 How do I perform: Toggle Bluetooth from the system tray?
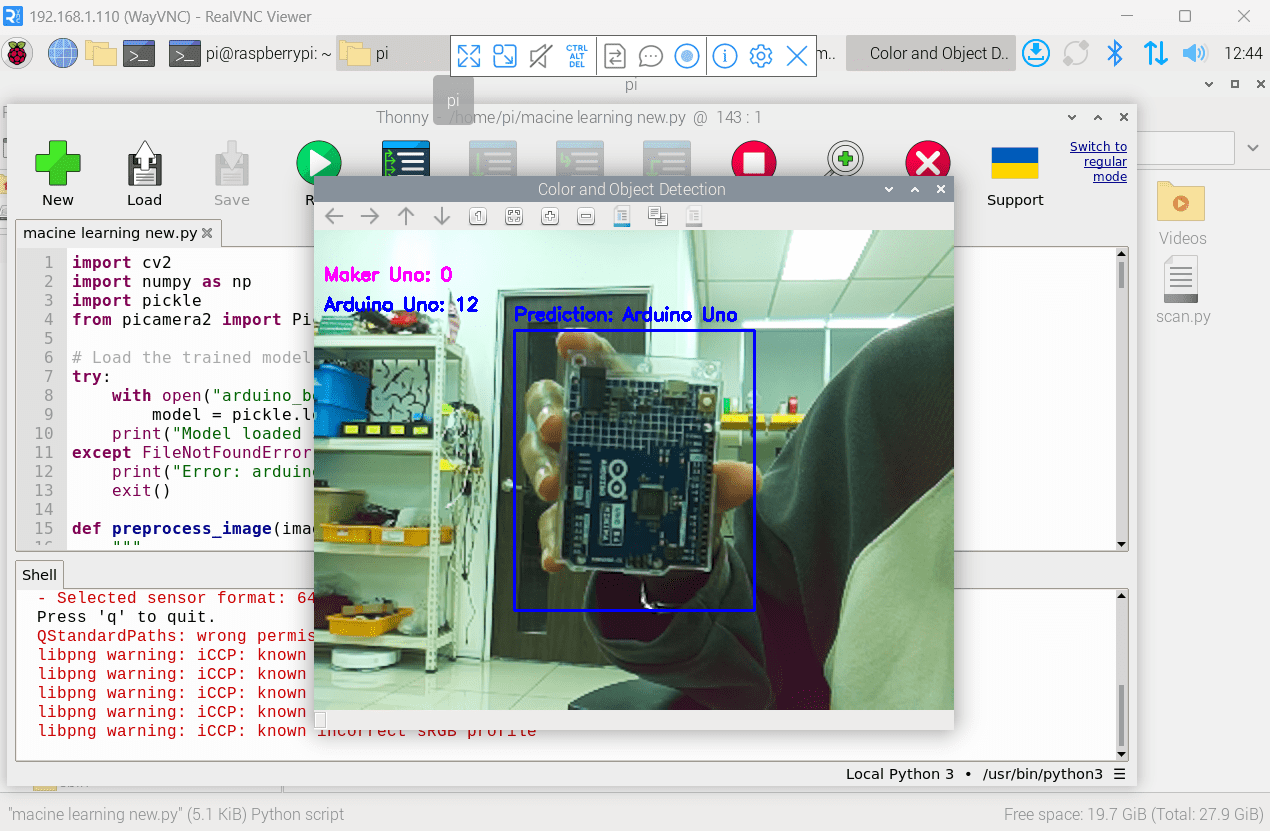click(1115, 53)
